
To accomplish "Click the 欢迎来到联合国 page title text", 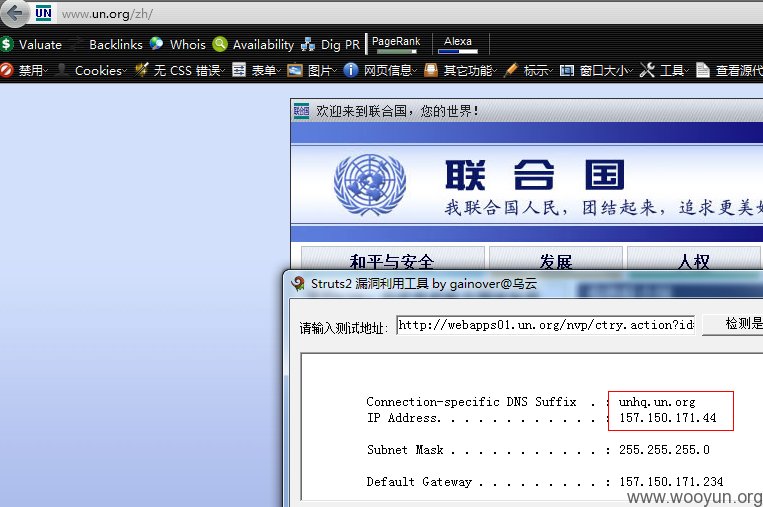I will (397, 111).
